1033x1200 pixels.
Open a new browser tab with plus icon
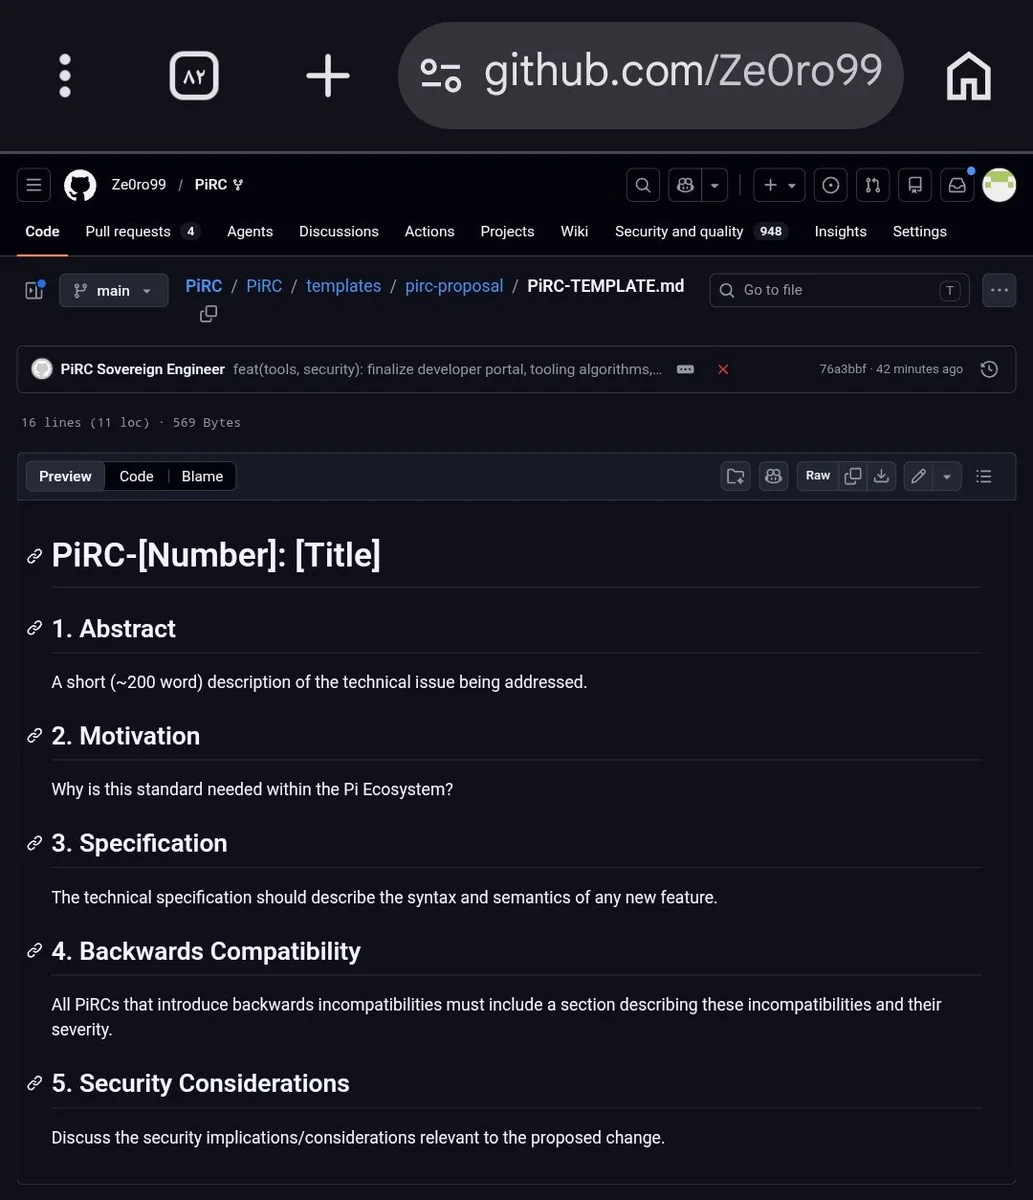(328, 76)
